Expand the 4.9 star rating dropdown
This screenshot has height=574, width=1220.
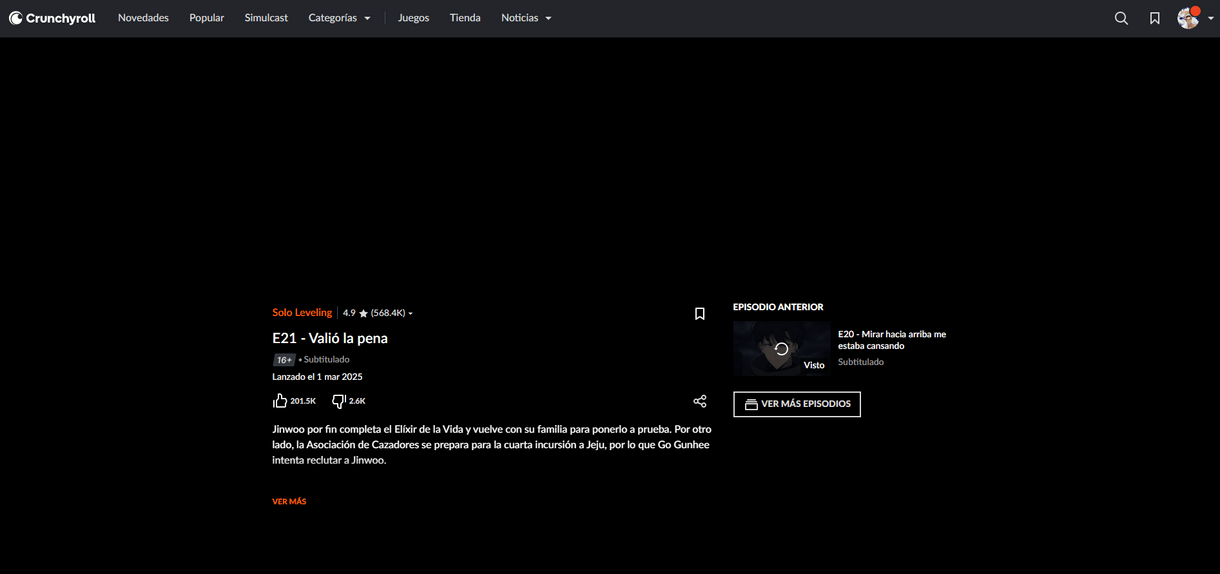[378, 313]
